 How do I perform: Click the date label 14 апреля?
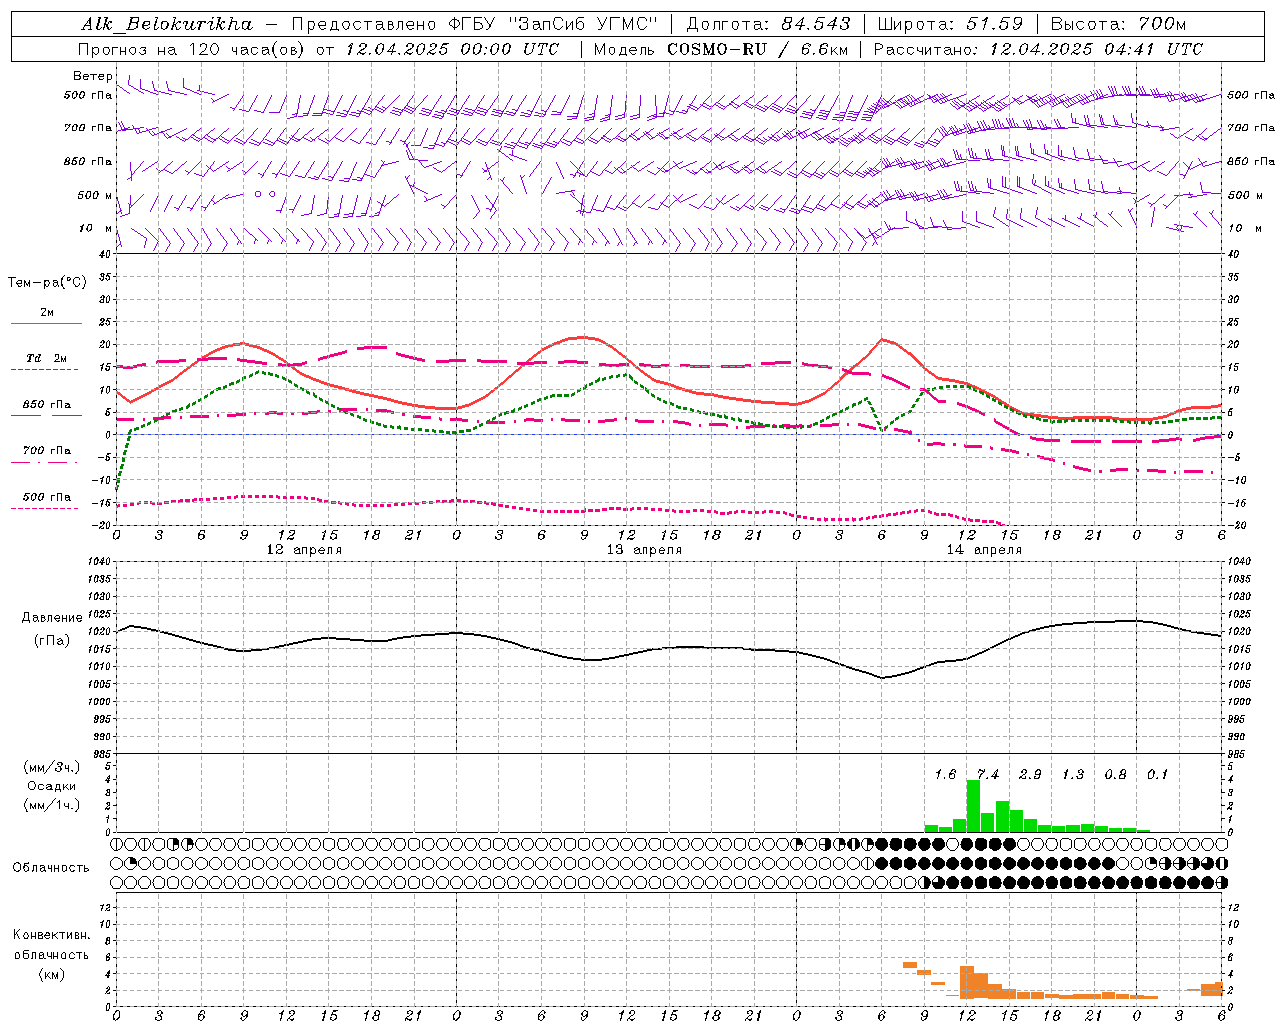pos(984,550)
